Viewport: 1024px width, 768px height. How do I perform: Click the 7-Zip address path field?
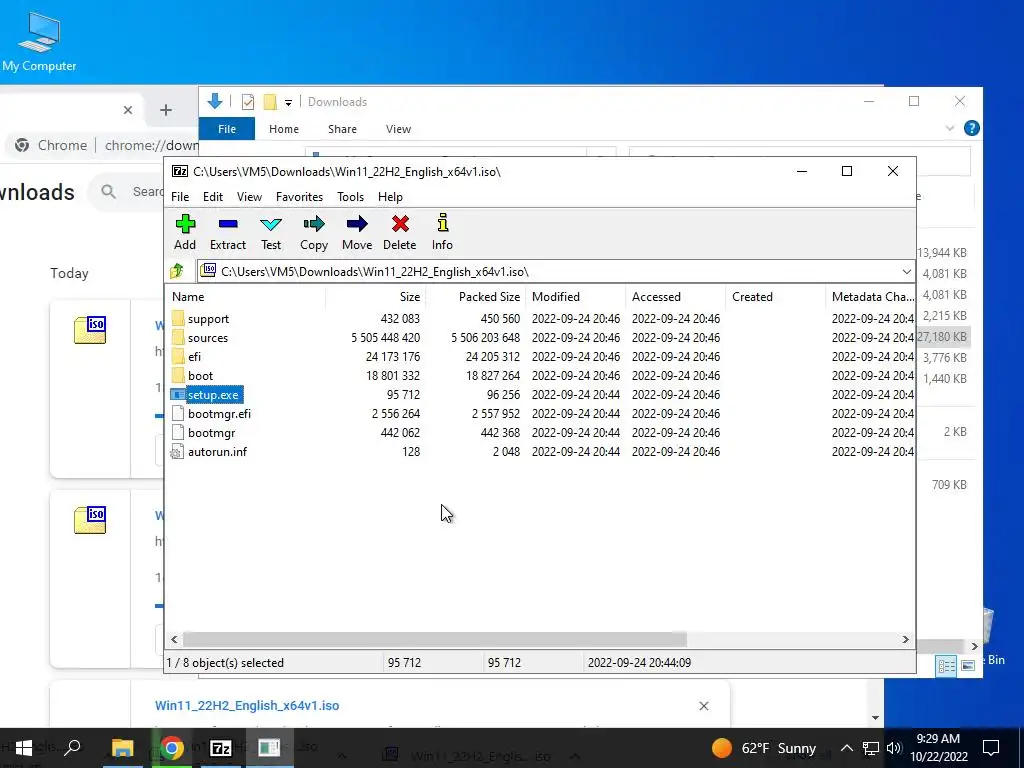click(x=557, y=272)
